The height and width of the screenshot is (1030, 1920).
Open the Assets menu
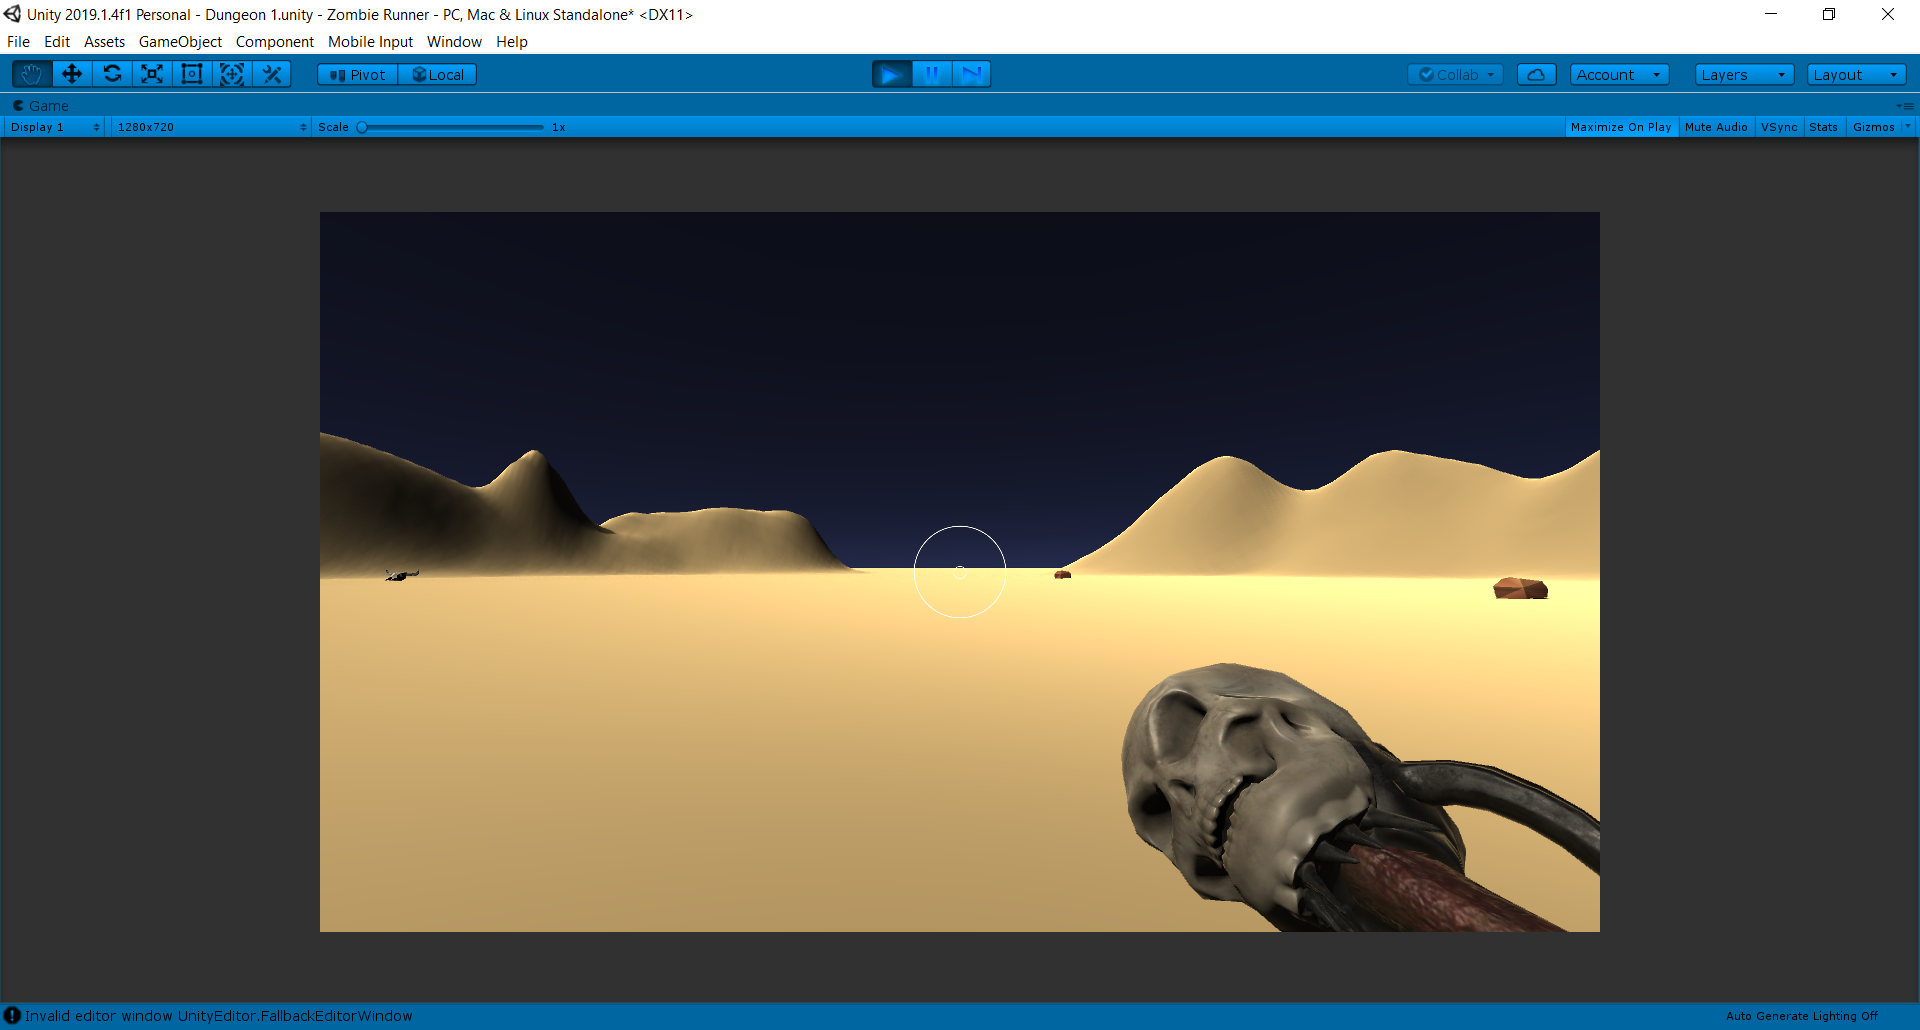tap(104, 42)
